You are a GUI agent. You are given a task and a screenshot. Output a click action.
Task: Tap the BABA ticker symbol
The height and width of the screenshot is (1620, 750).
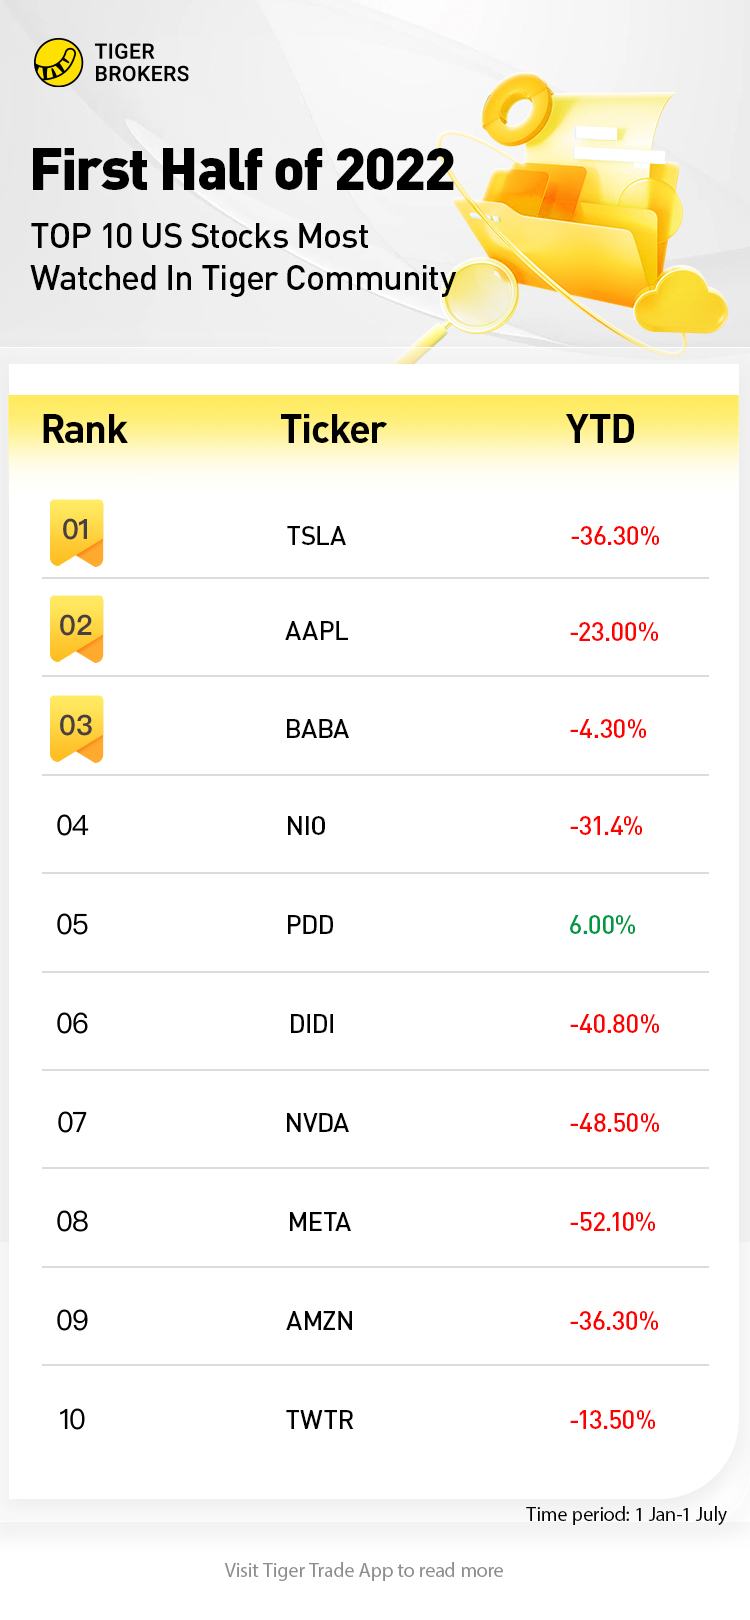tap(317, 730)
